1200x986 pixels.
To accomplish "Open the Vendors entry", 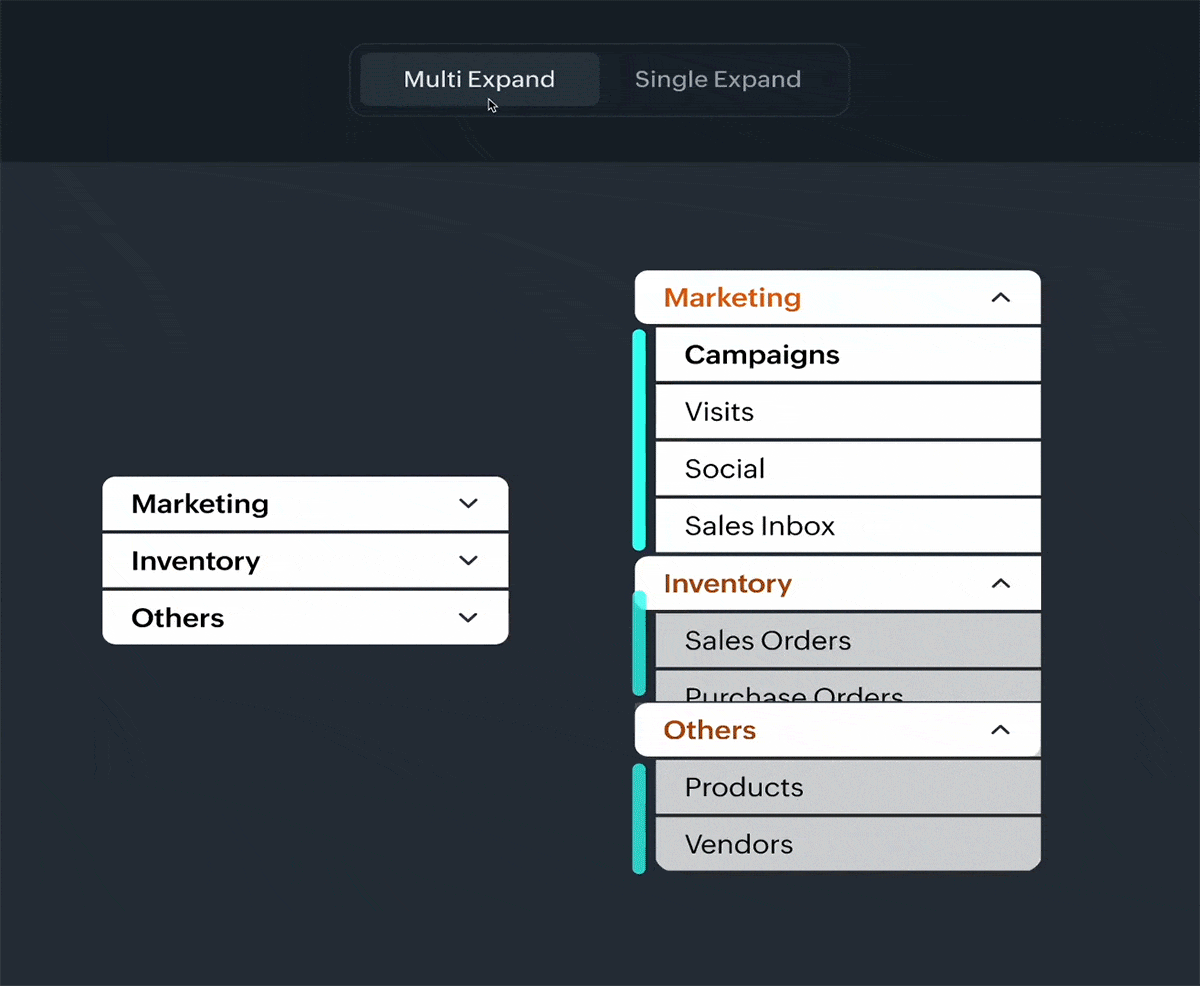I will click(x=739, y=845).
